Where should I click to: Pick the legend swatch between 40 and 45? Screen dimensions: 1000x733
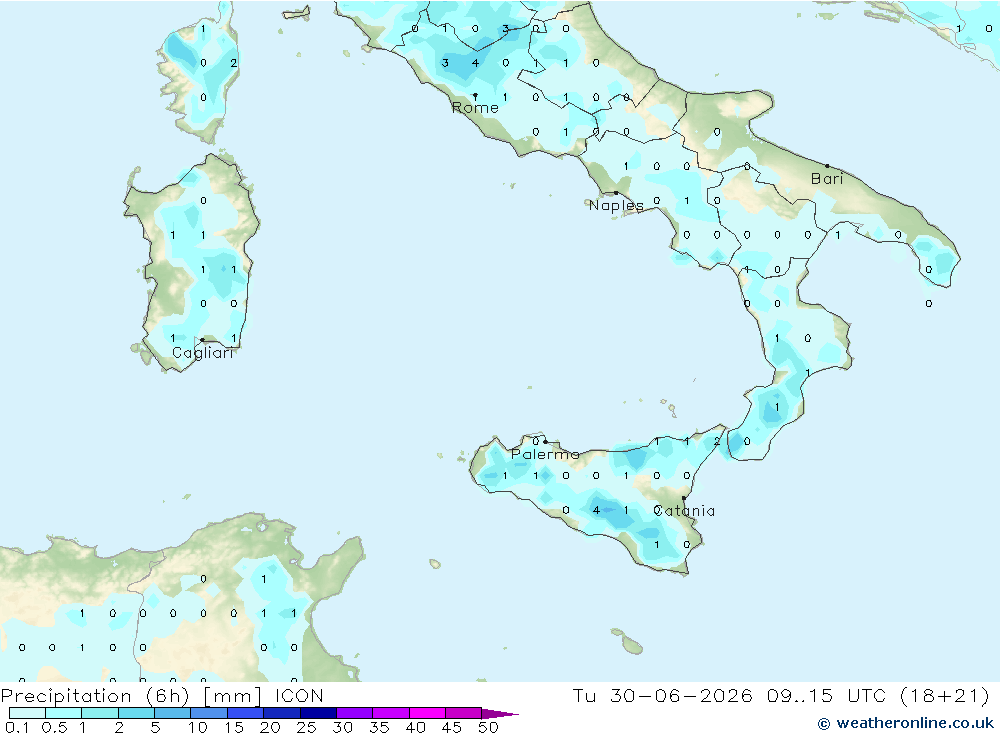click(x=427, y=713)
